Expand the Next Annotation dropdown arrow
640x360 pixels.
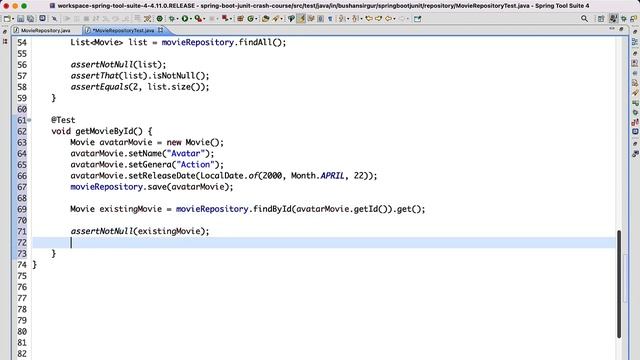point(348,19)
